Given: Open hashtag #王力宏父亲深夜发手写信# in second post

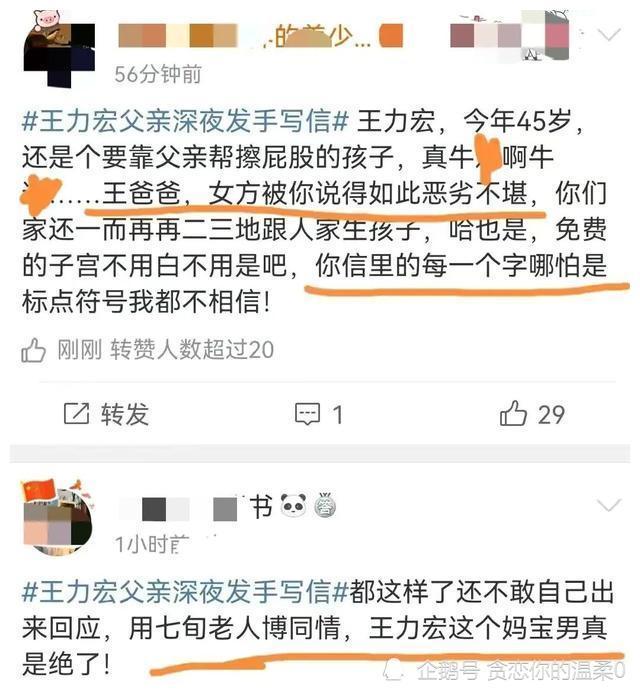Looking at the screenshot, I should [185, 591].
